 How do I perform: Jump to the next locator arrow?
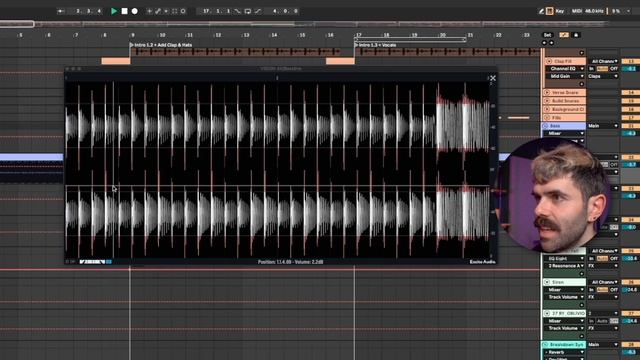click(551, 42)
